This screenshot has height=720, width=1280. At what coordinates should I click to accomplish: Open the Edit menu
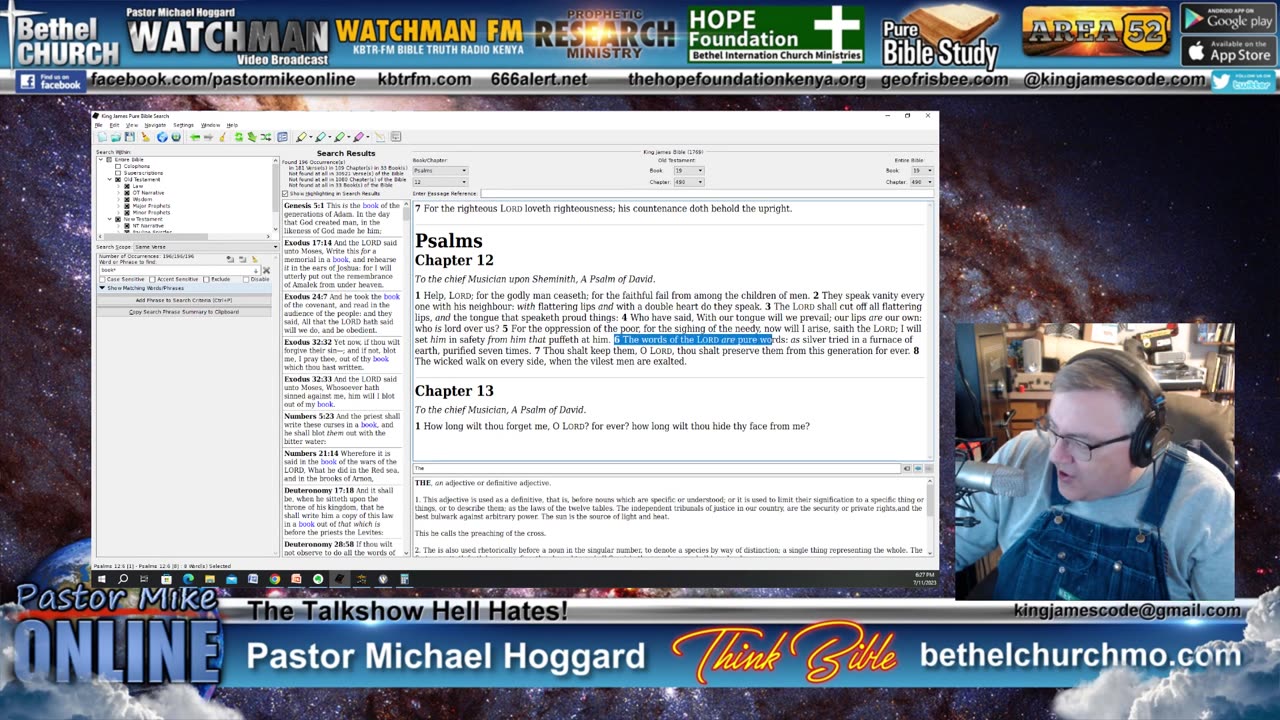coord(114,125)
